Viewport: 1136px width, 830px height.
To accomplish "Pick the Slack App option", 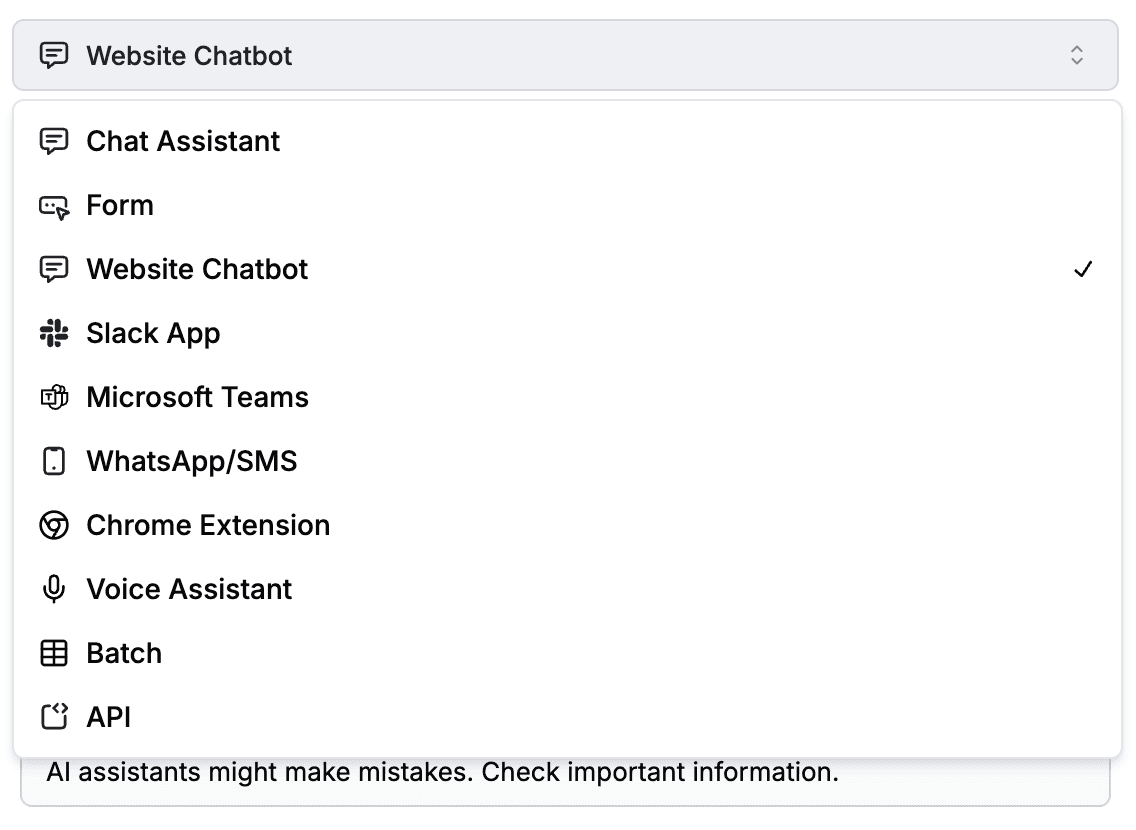I will coord(153,334).
